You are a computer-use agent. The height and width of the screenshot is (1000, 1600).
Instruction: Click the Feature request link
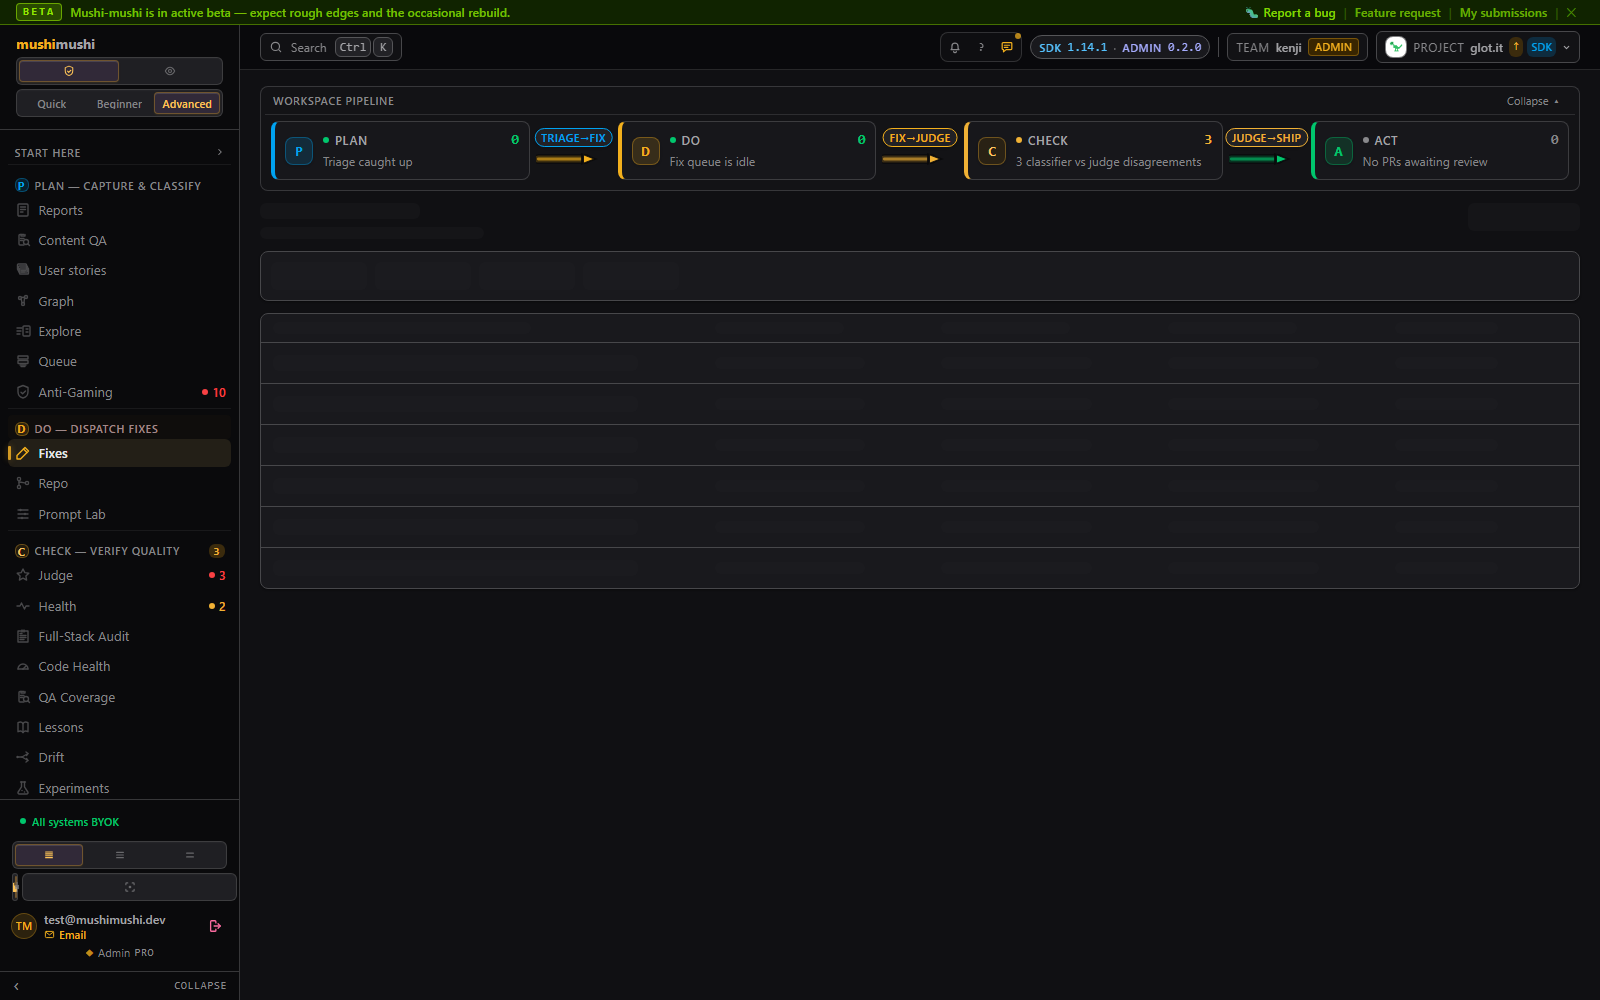tap(1397, 13)
